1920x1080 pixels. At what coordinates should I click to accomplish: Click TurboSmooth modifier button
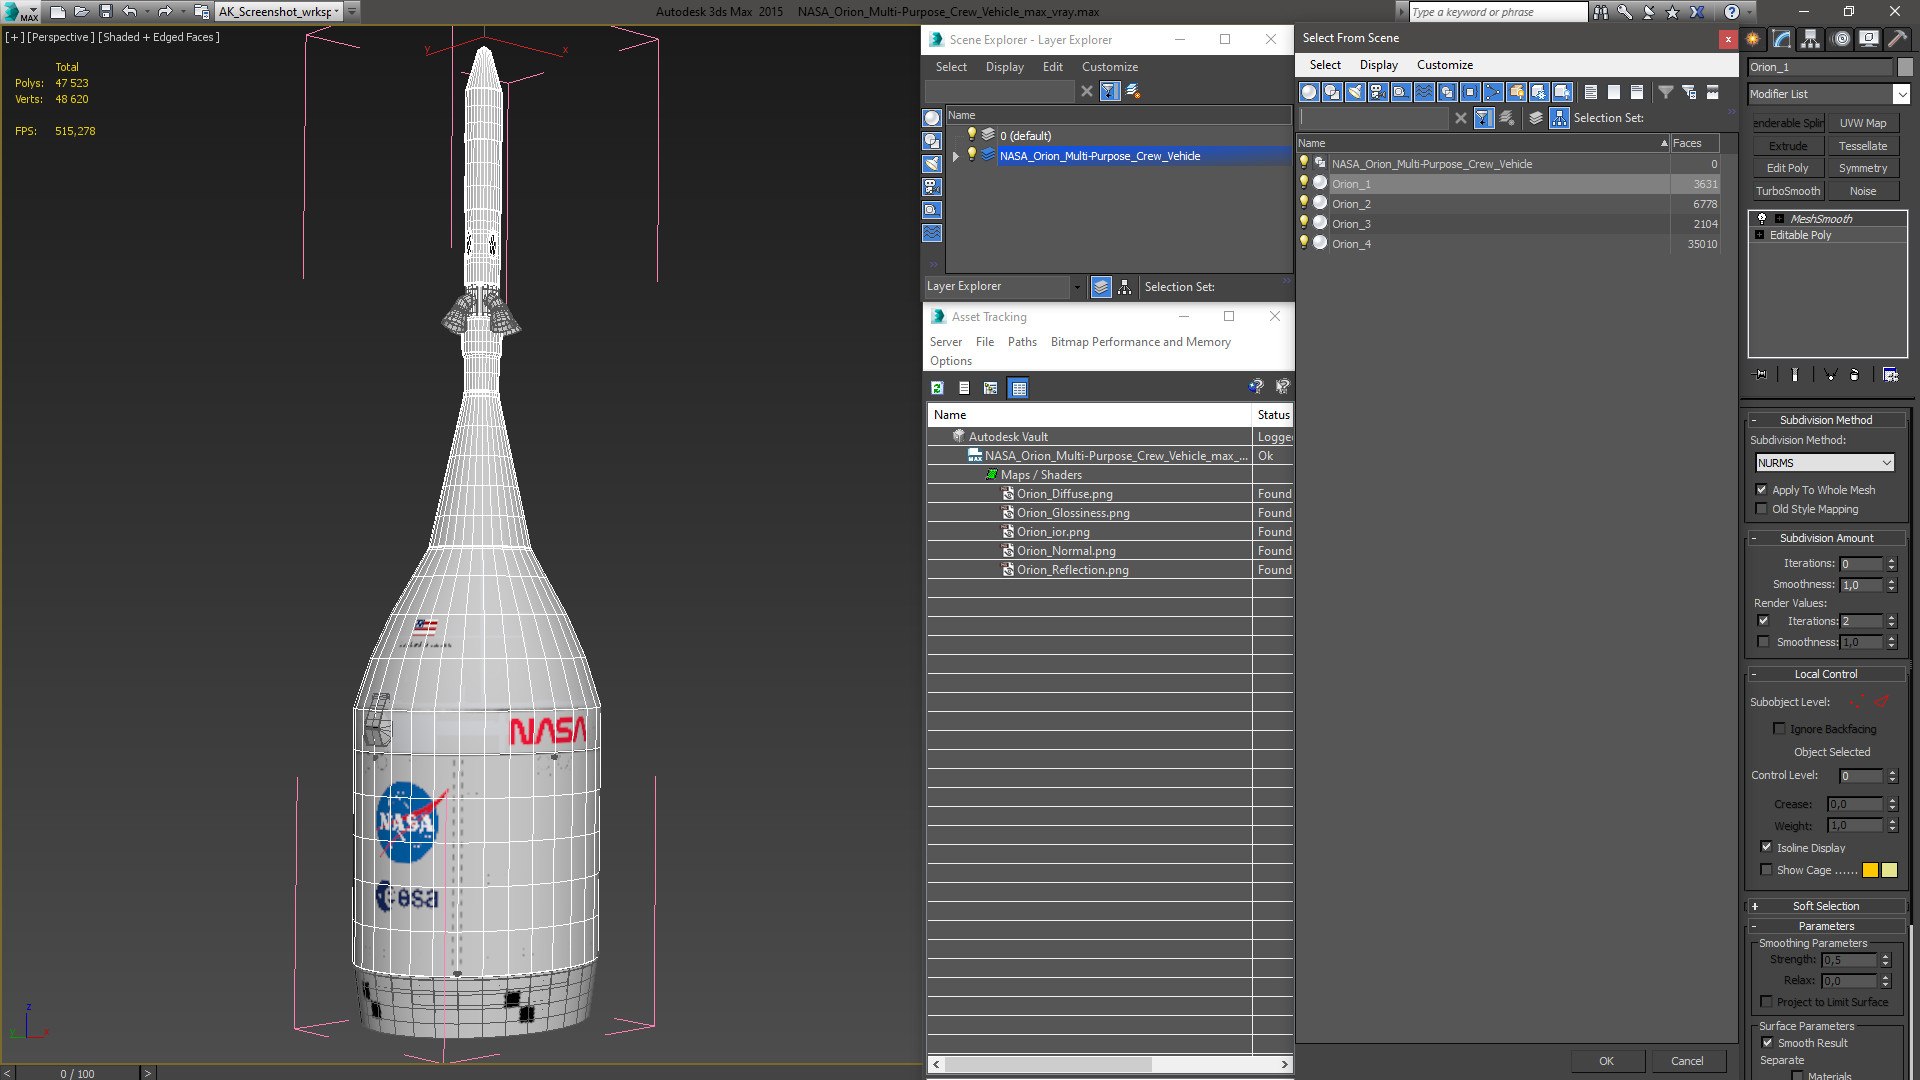(1788, 191)
